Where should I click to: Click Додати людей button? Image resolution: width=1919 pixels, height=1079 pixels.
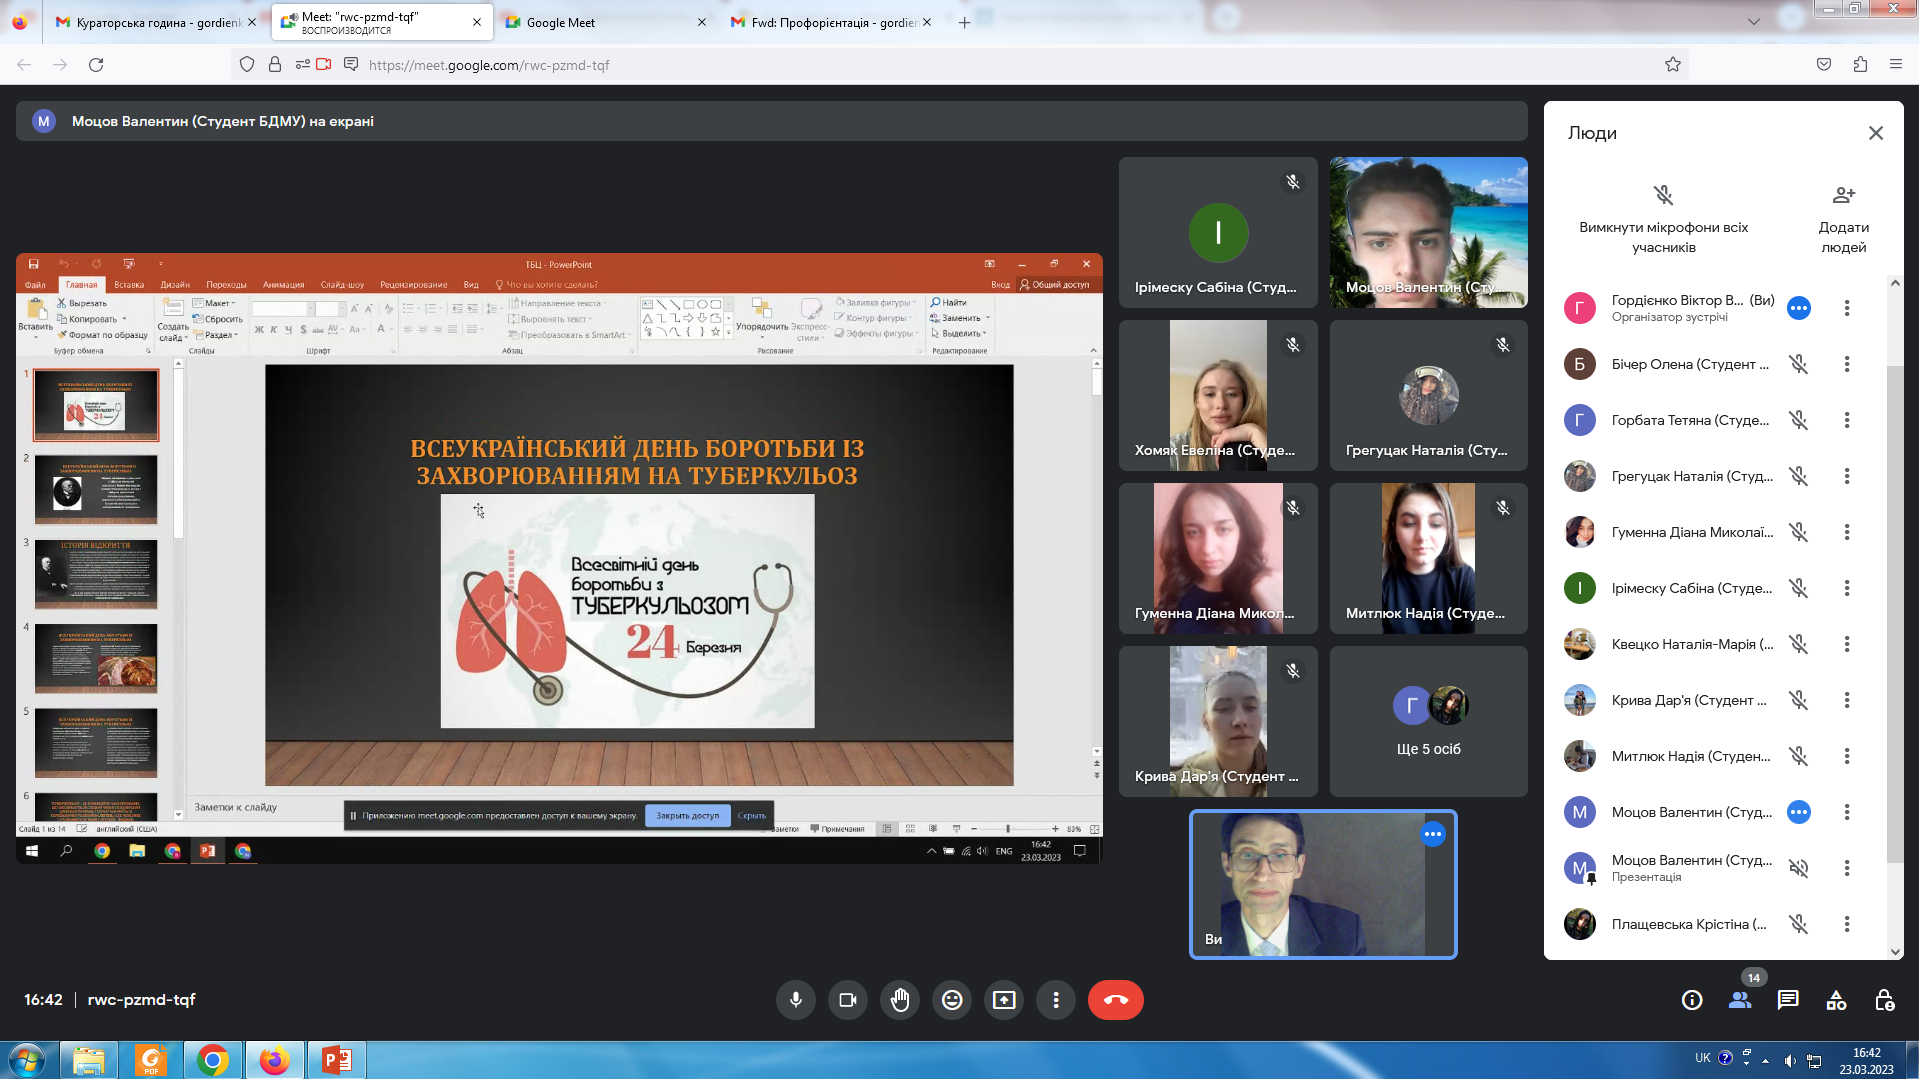pos(1843,220)
